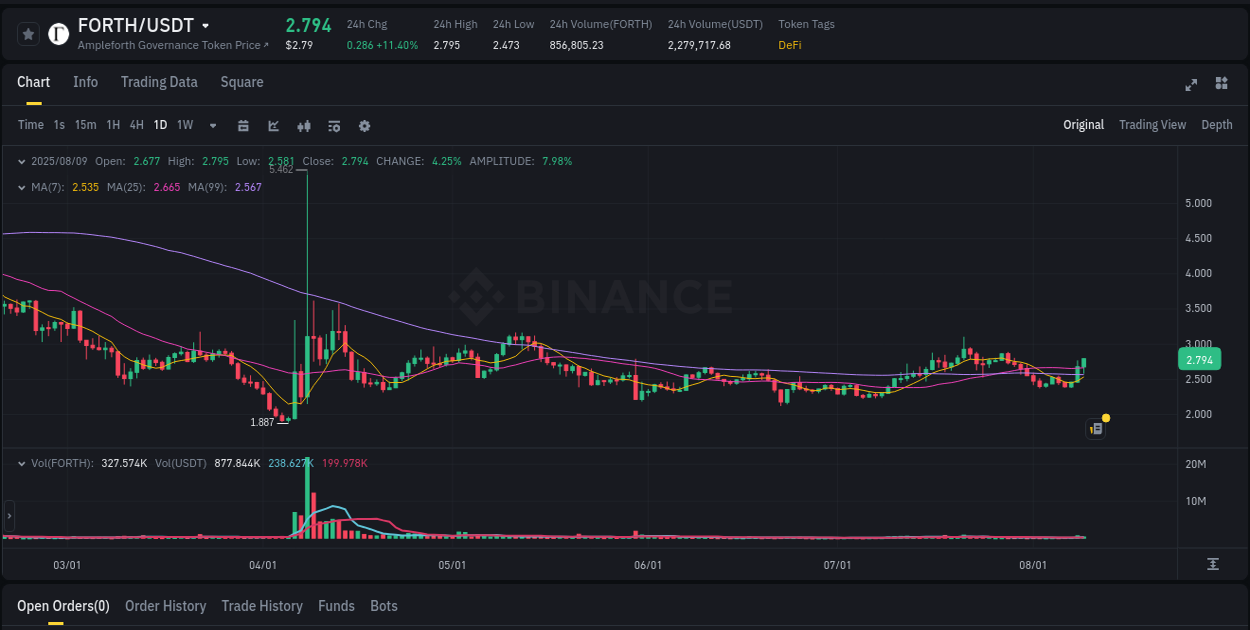Switch to Depth chart mode
Image resolution: width=1250 pixels, height=630 pixels.
(x=1217, y=125)
